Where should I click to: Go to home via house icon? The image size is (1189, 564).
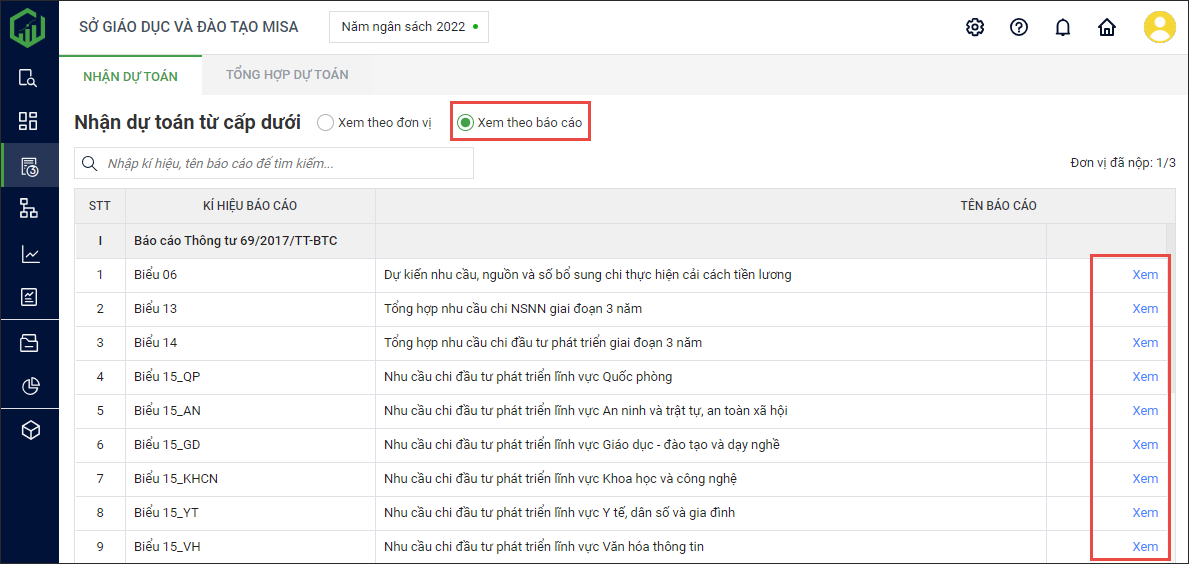[1107, 27]
